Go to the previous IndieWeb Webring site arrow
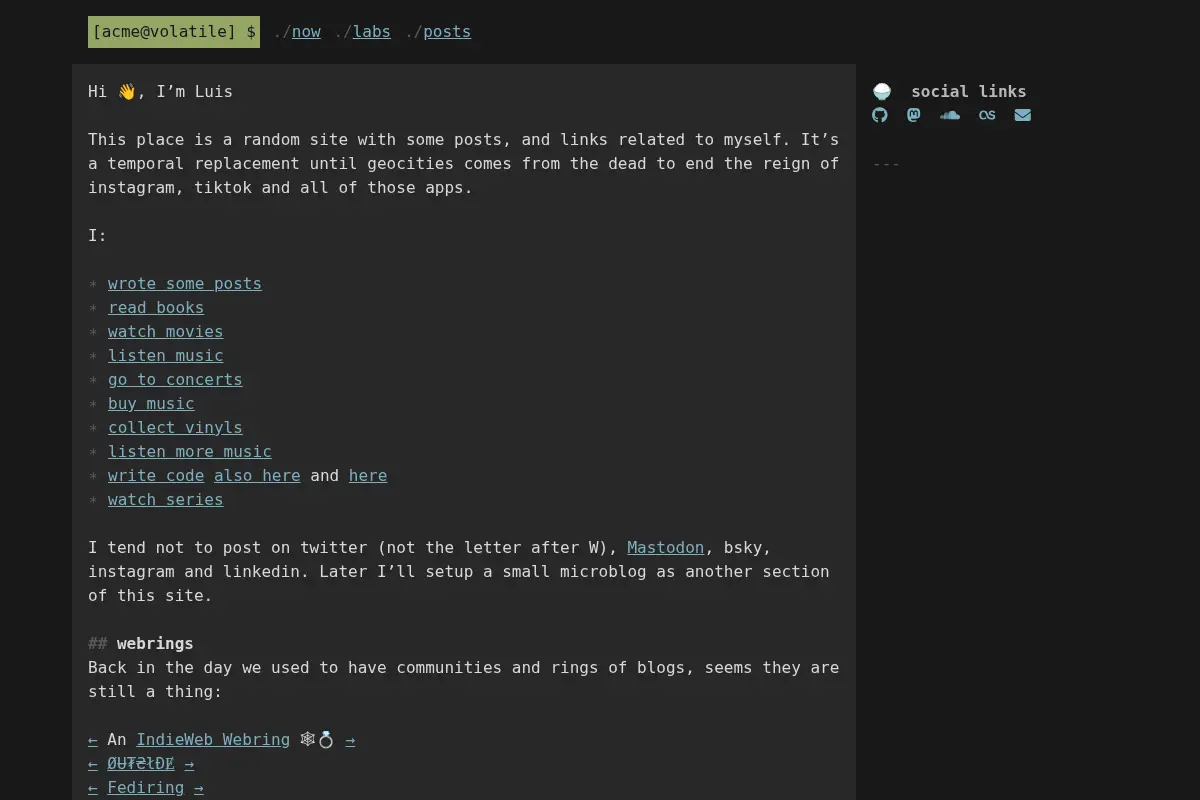 [x=93, y=740]
